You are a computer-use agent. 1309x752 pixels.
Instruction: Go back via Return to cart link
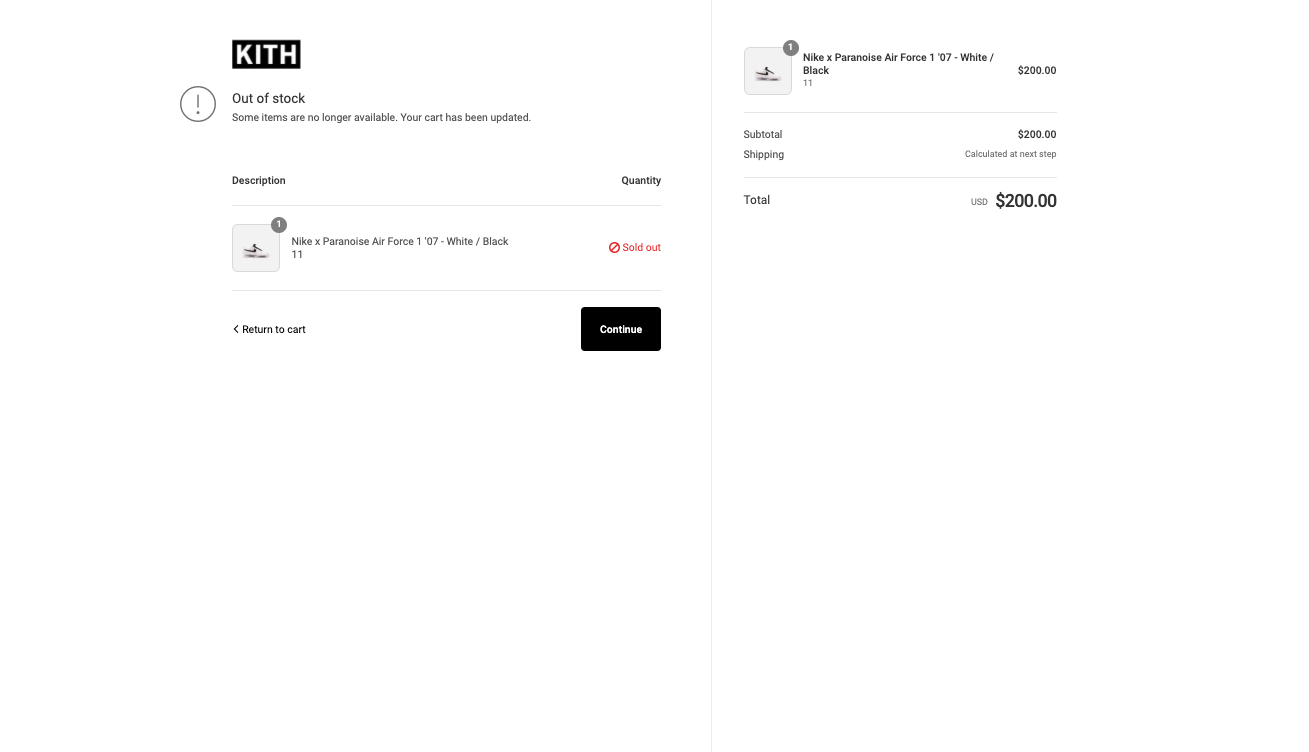tap(269, 329)
